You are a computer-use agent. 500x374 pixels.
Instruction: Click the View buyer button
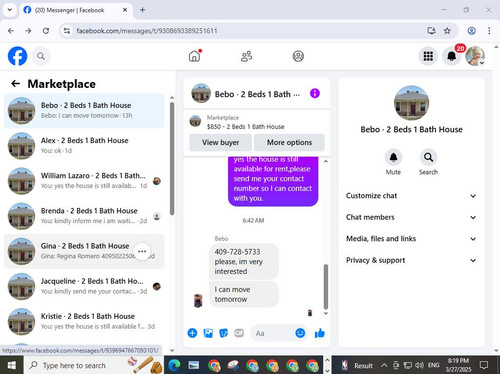pos(220,142)
